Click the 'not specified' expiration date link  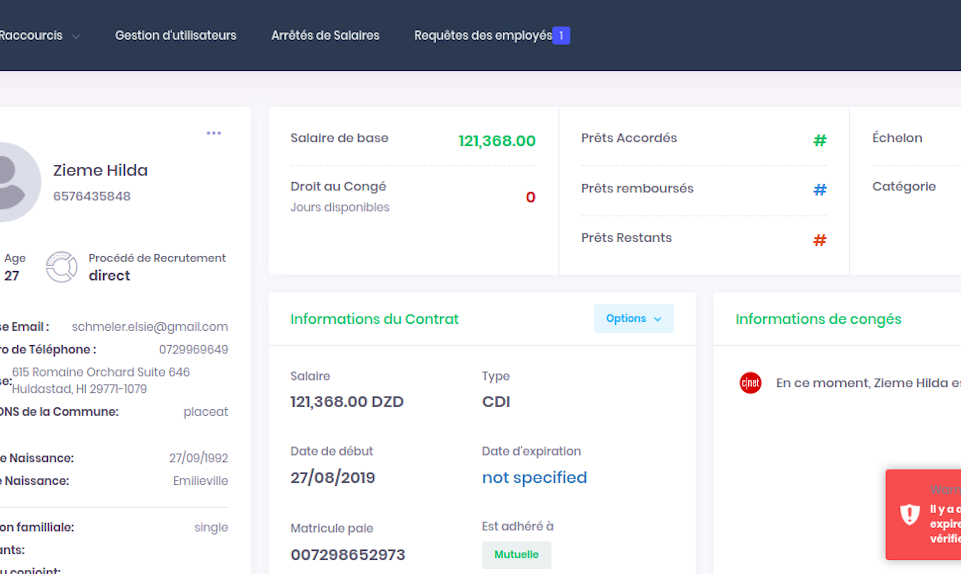(x=534, y=478)
